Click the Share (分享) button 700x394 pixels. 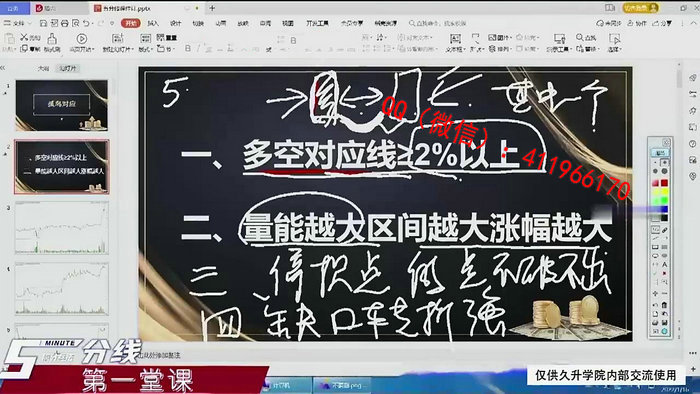[x=662, y=23]
